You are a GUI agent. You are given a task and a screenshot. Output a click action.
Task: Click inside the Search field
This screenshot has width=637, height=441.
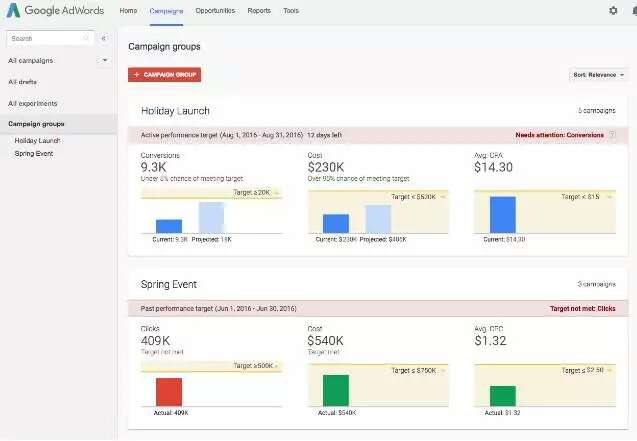(x=50, y=38)
